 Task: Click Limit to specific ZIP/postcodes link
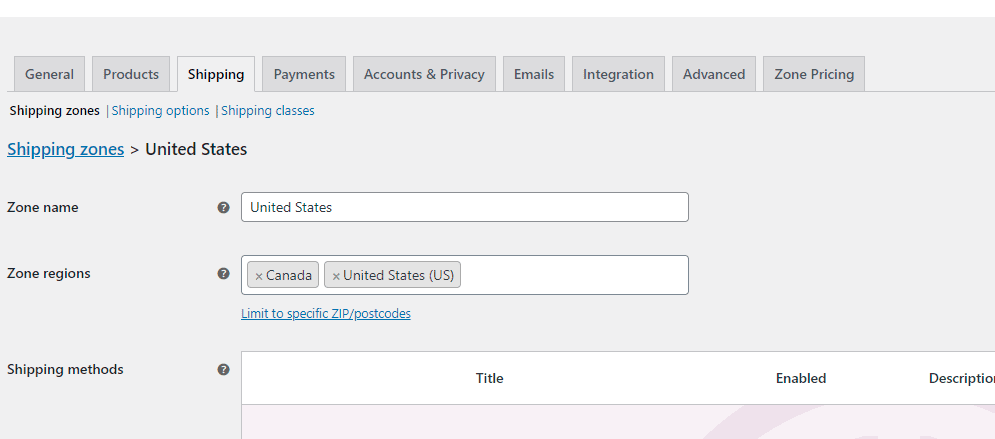tap(326, 313)
